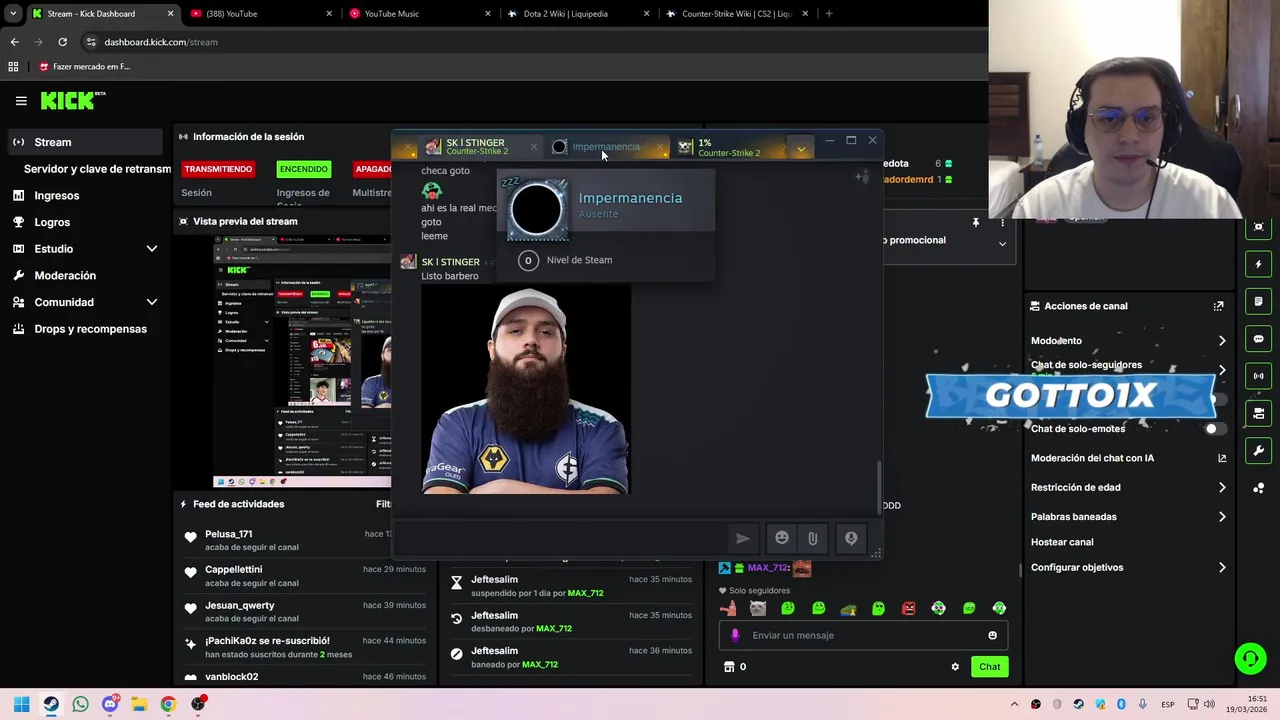The image size is (1280, 720).
Task: Open the Steam chat emoticon picker
Action: click(x=782, y=538)
